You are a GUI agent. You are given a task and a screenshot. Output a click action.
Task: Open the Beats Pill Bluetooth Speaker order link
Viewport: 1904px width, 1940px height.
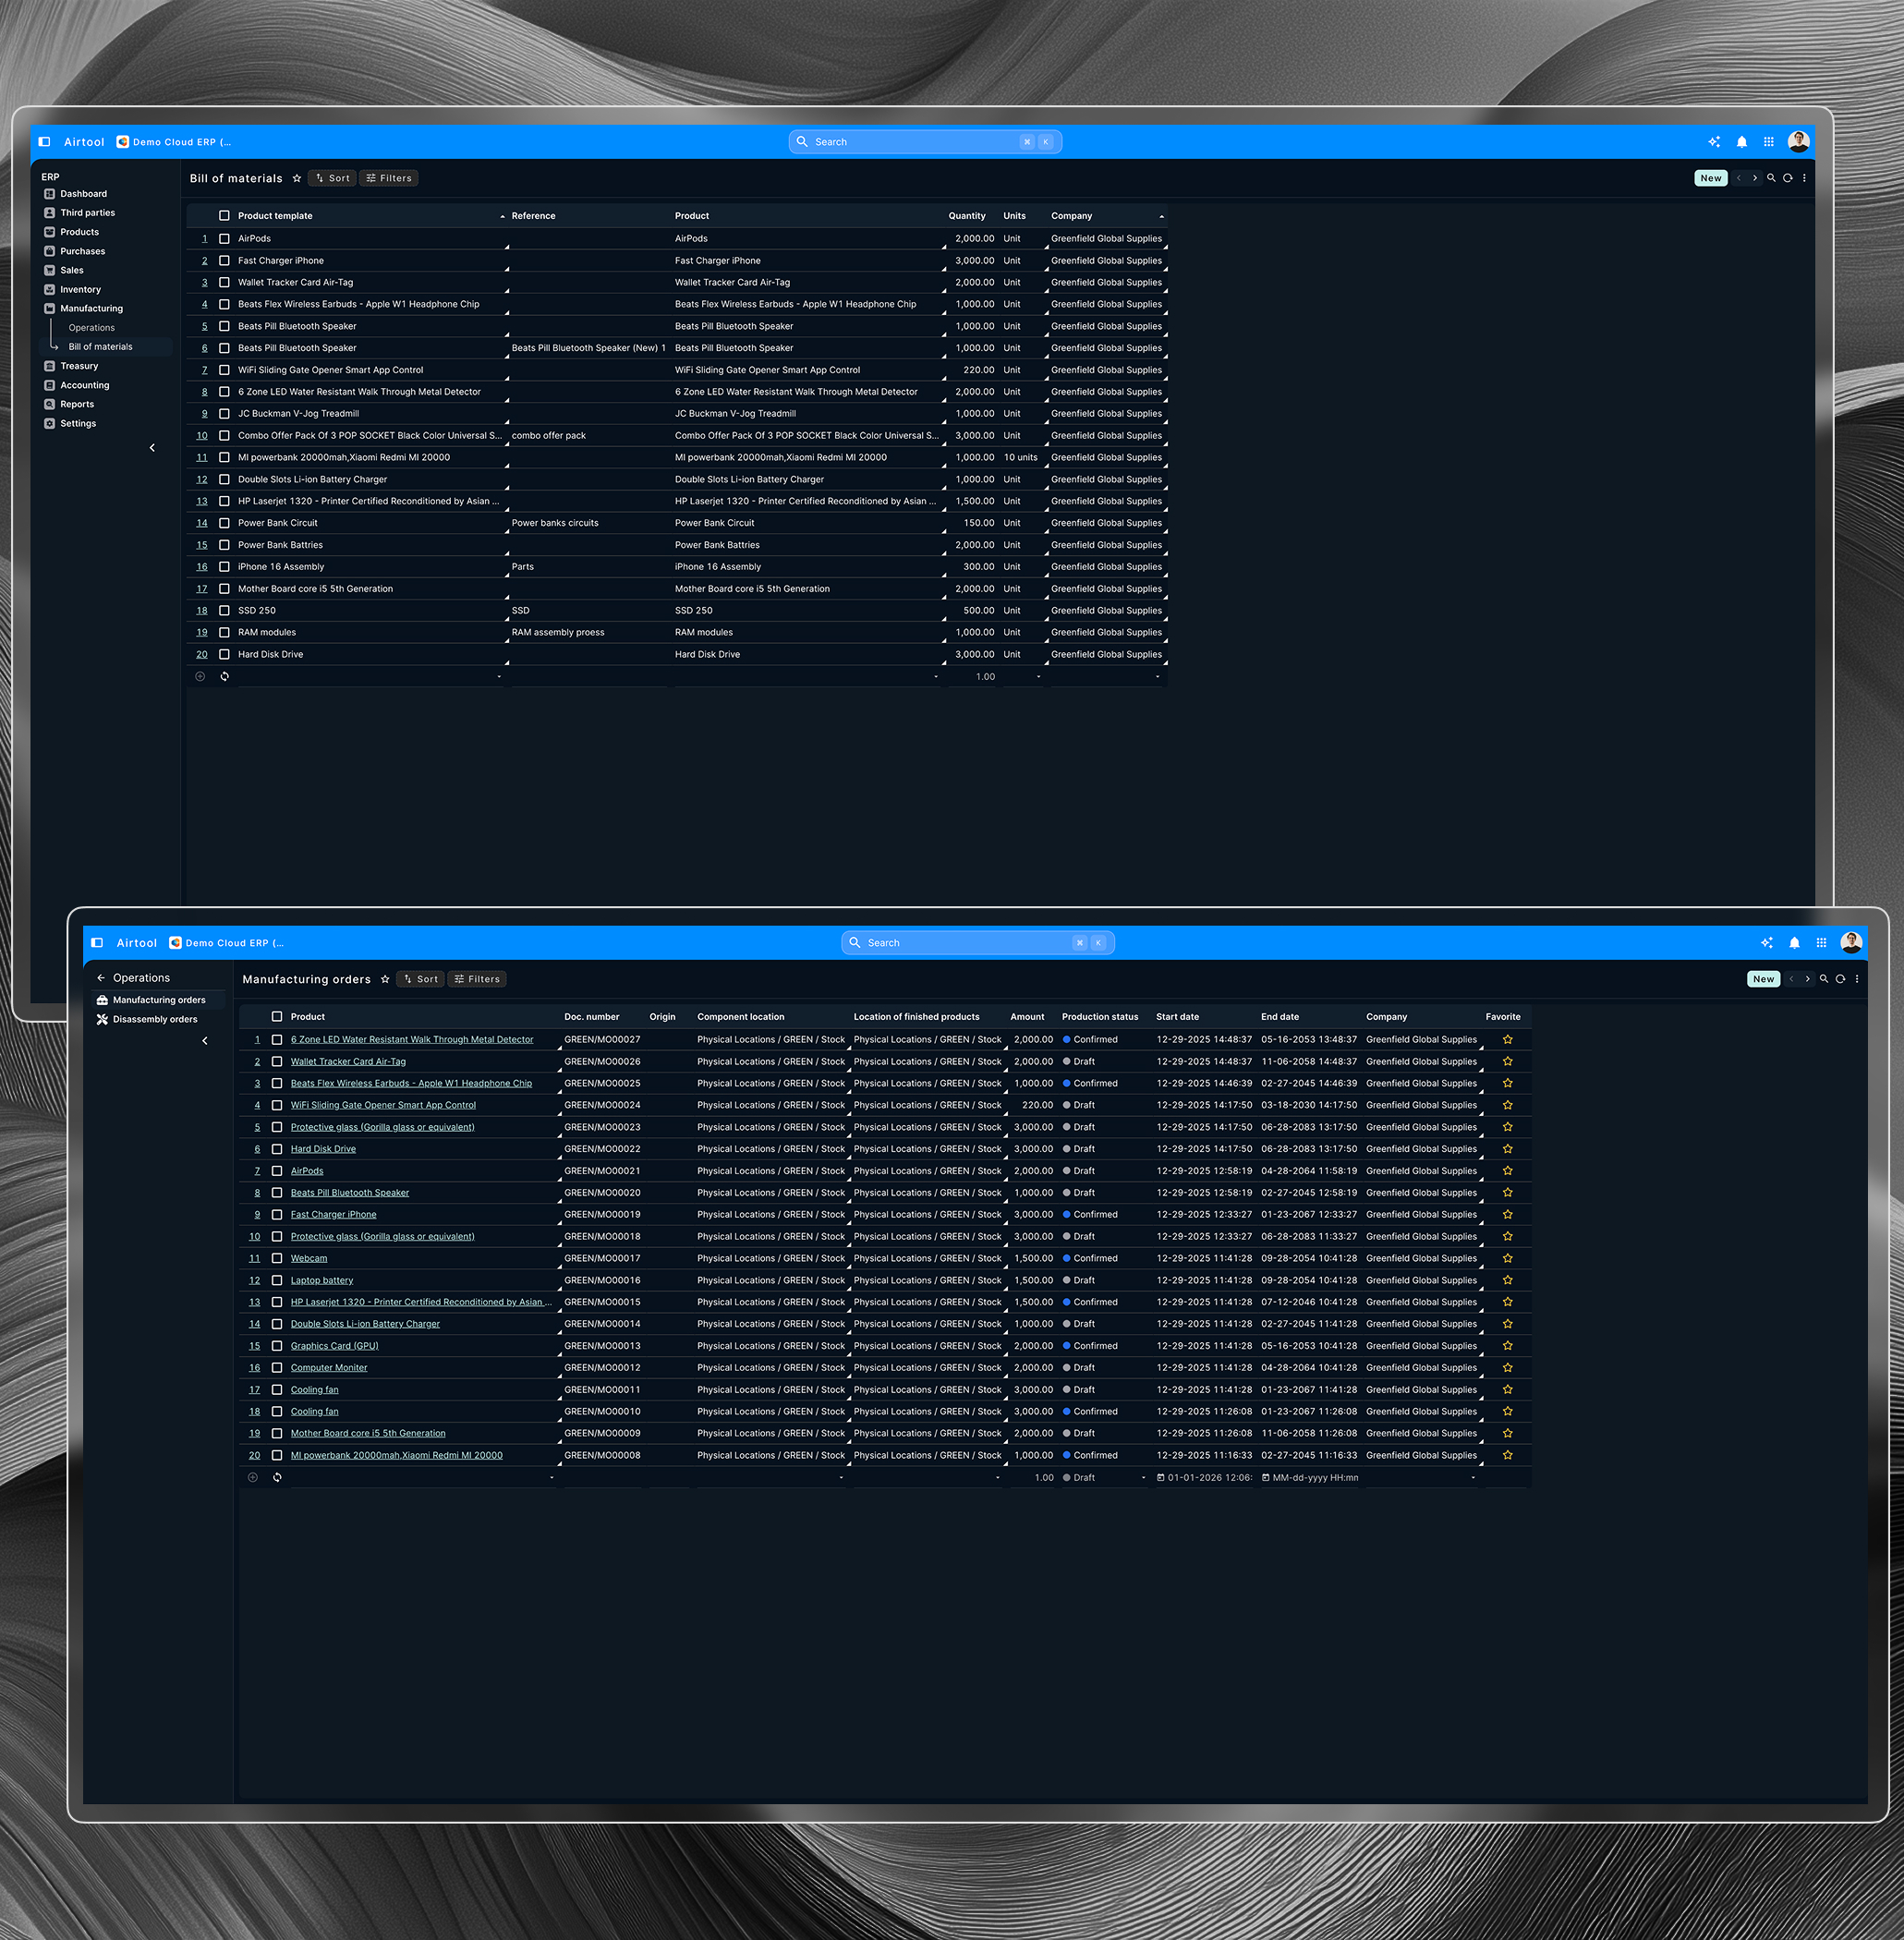(x=349, y=1193)
